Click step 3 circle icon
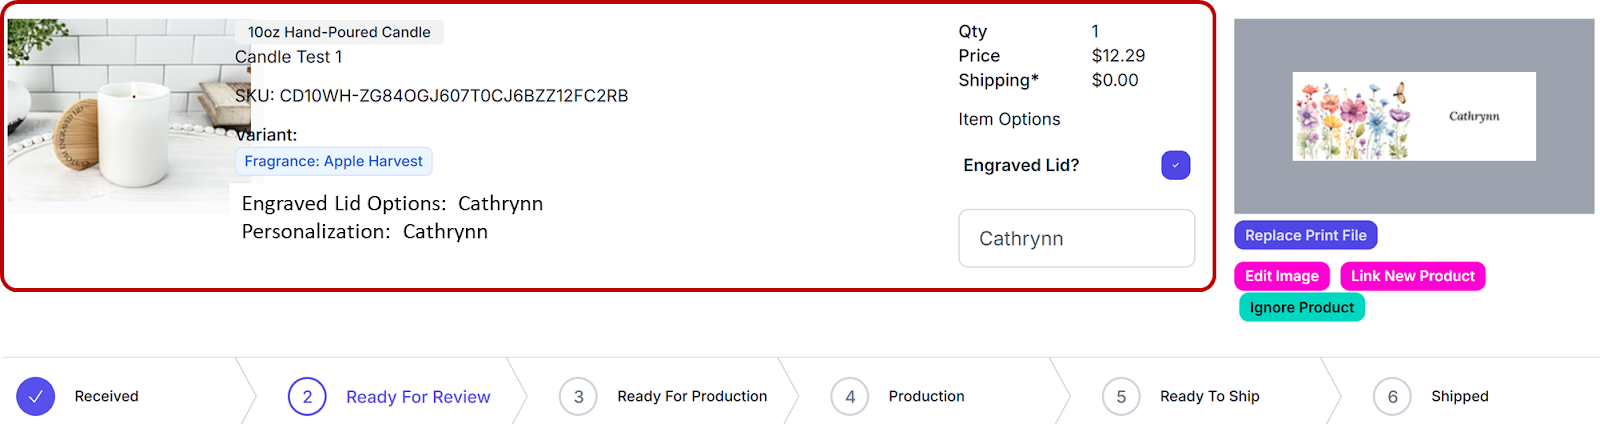 578,397
